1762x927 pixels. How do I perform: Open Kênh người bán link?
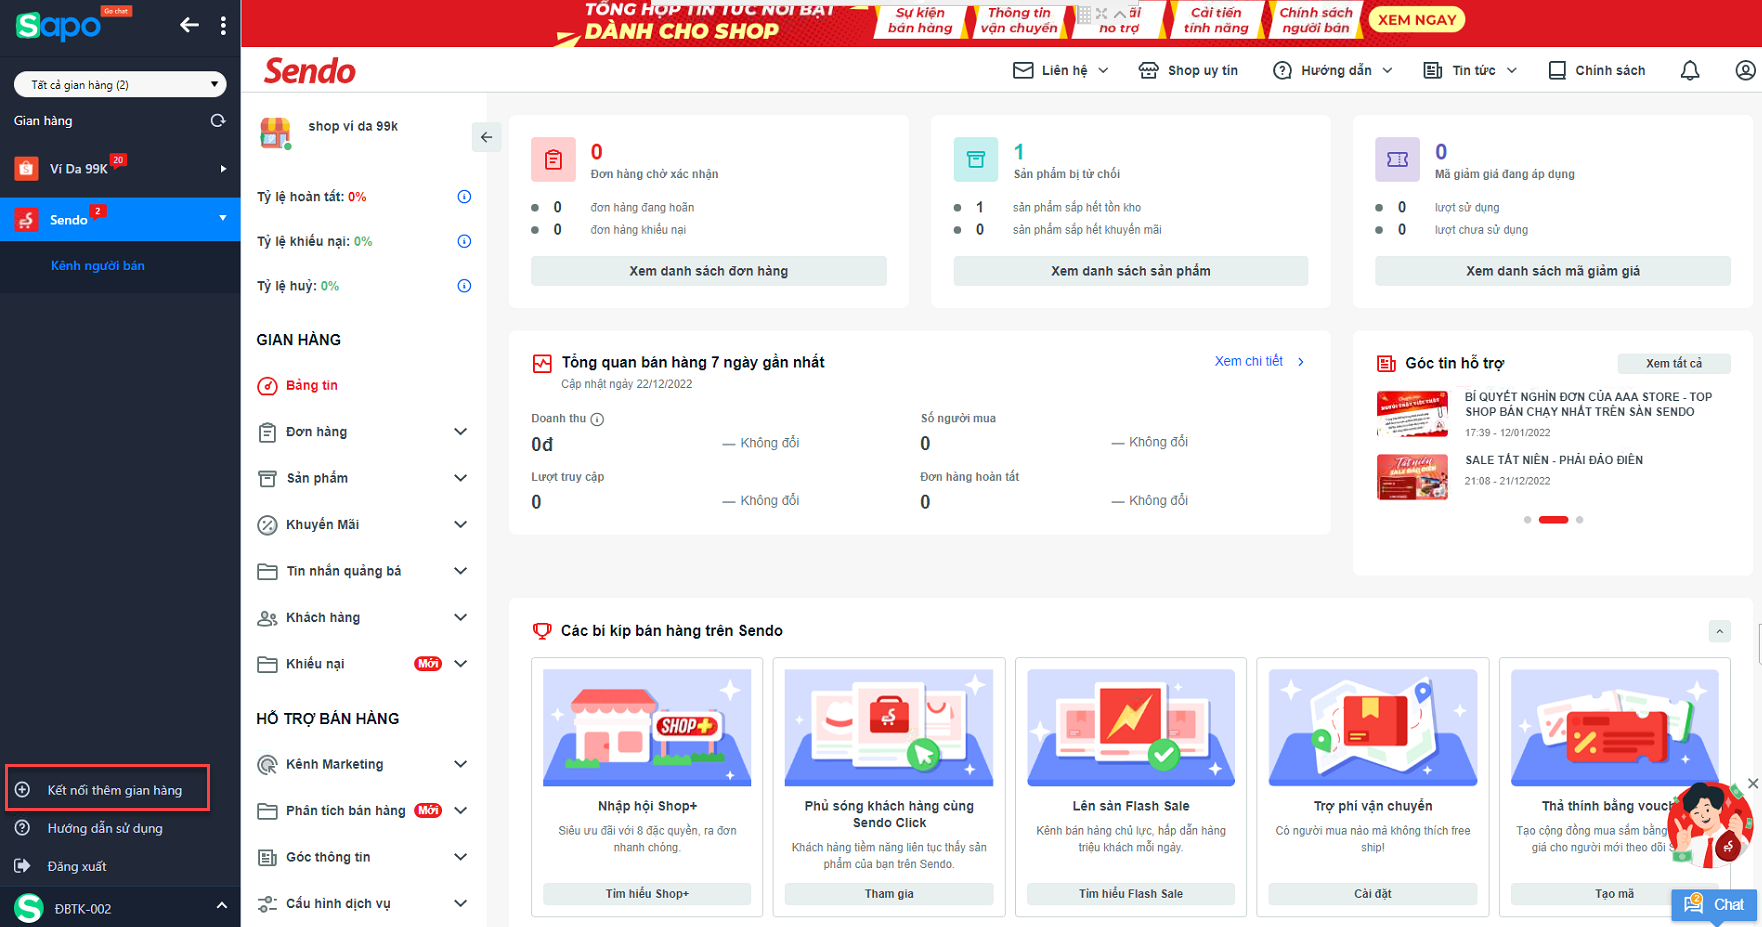click(x=98, y=266)
